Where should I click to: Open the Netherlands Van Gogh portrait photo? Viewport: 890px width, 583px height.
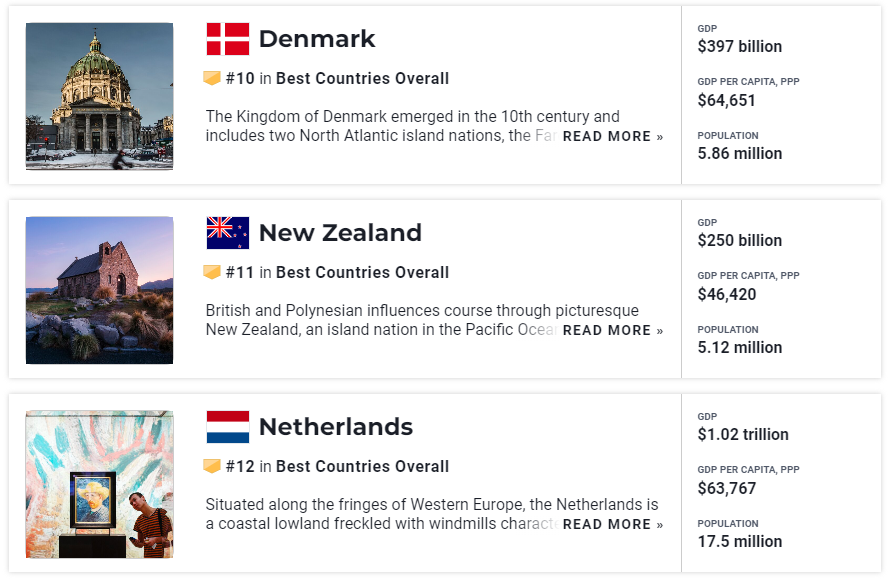[x=99, y=484]
